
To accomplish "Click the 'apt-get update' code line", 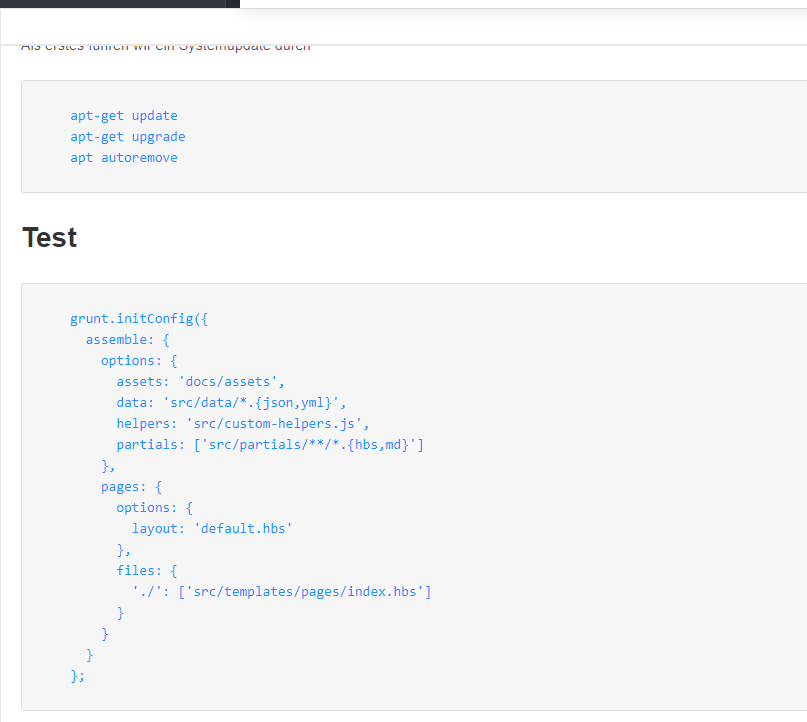I will 124,116.
